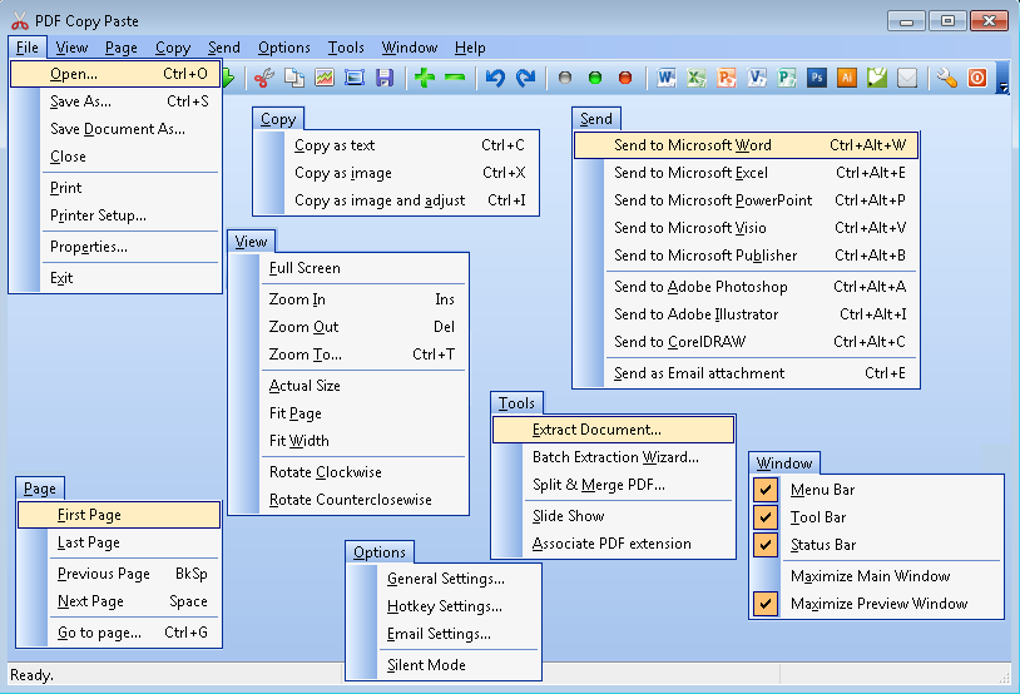
Task: Click the floppy disk save icon
Action: click(x=385, y=78)
